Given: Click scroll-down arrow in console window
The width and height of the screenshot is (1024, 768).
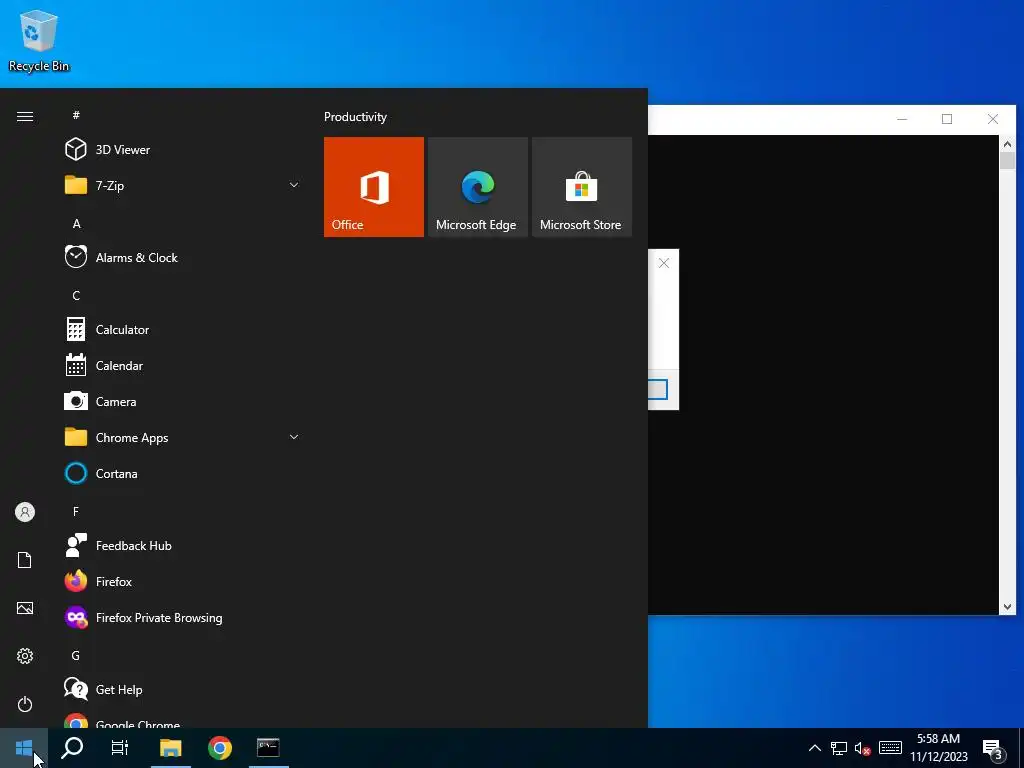Looking at the screenshot, I should pyautogui.click(x=1007, y=607).
